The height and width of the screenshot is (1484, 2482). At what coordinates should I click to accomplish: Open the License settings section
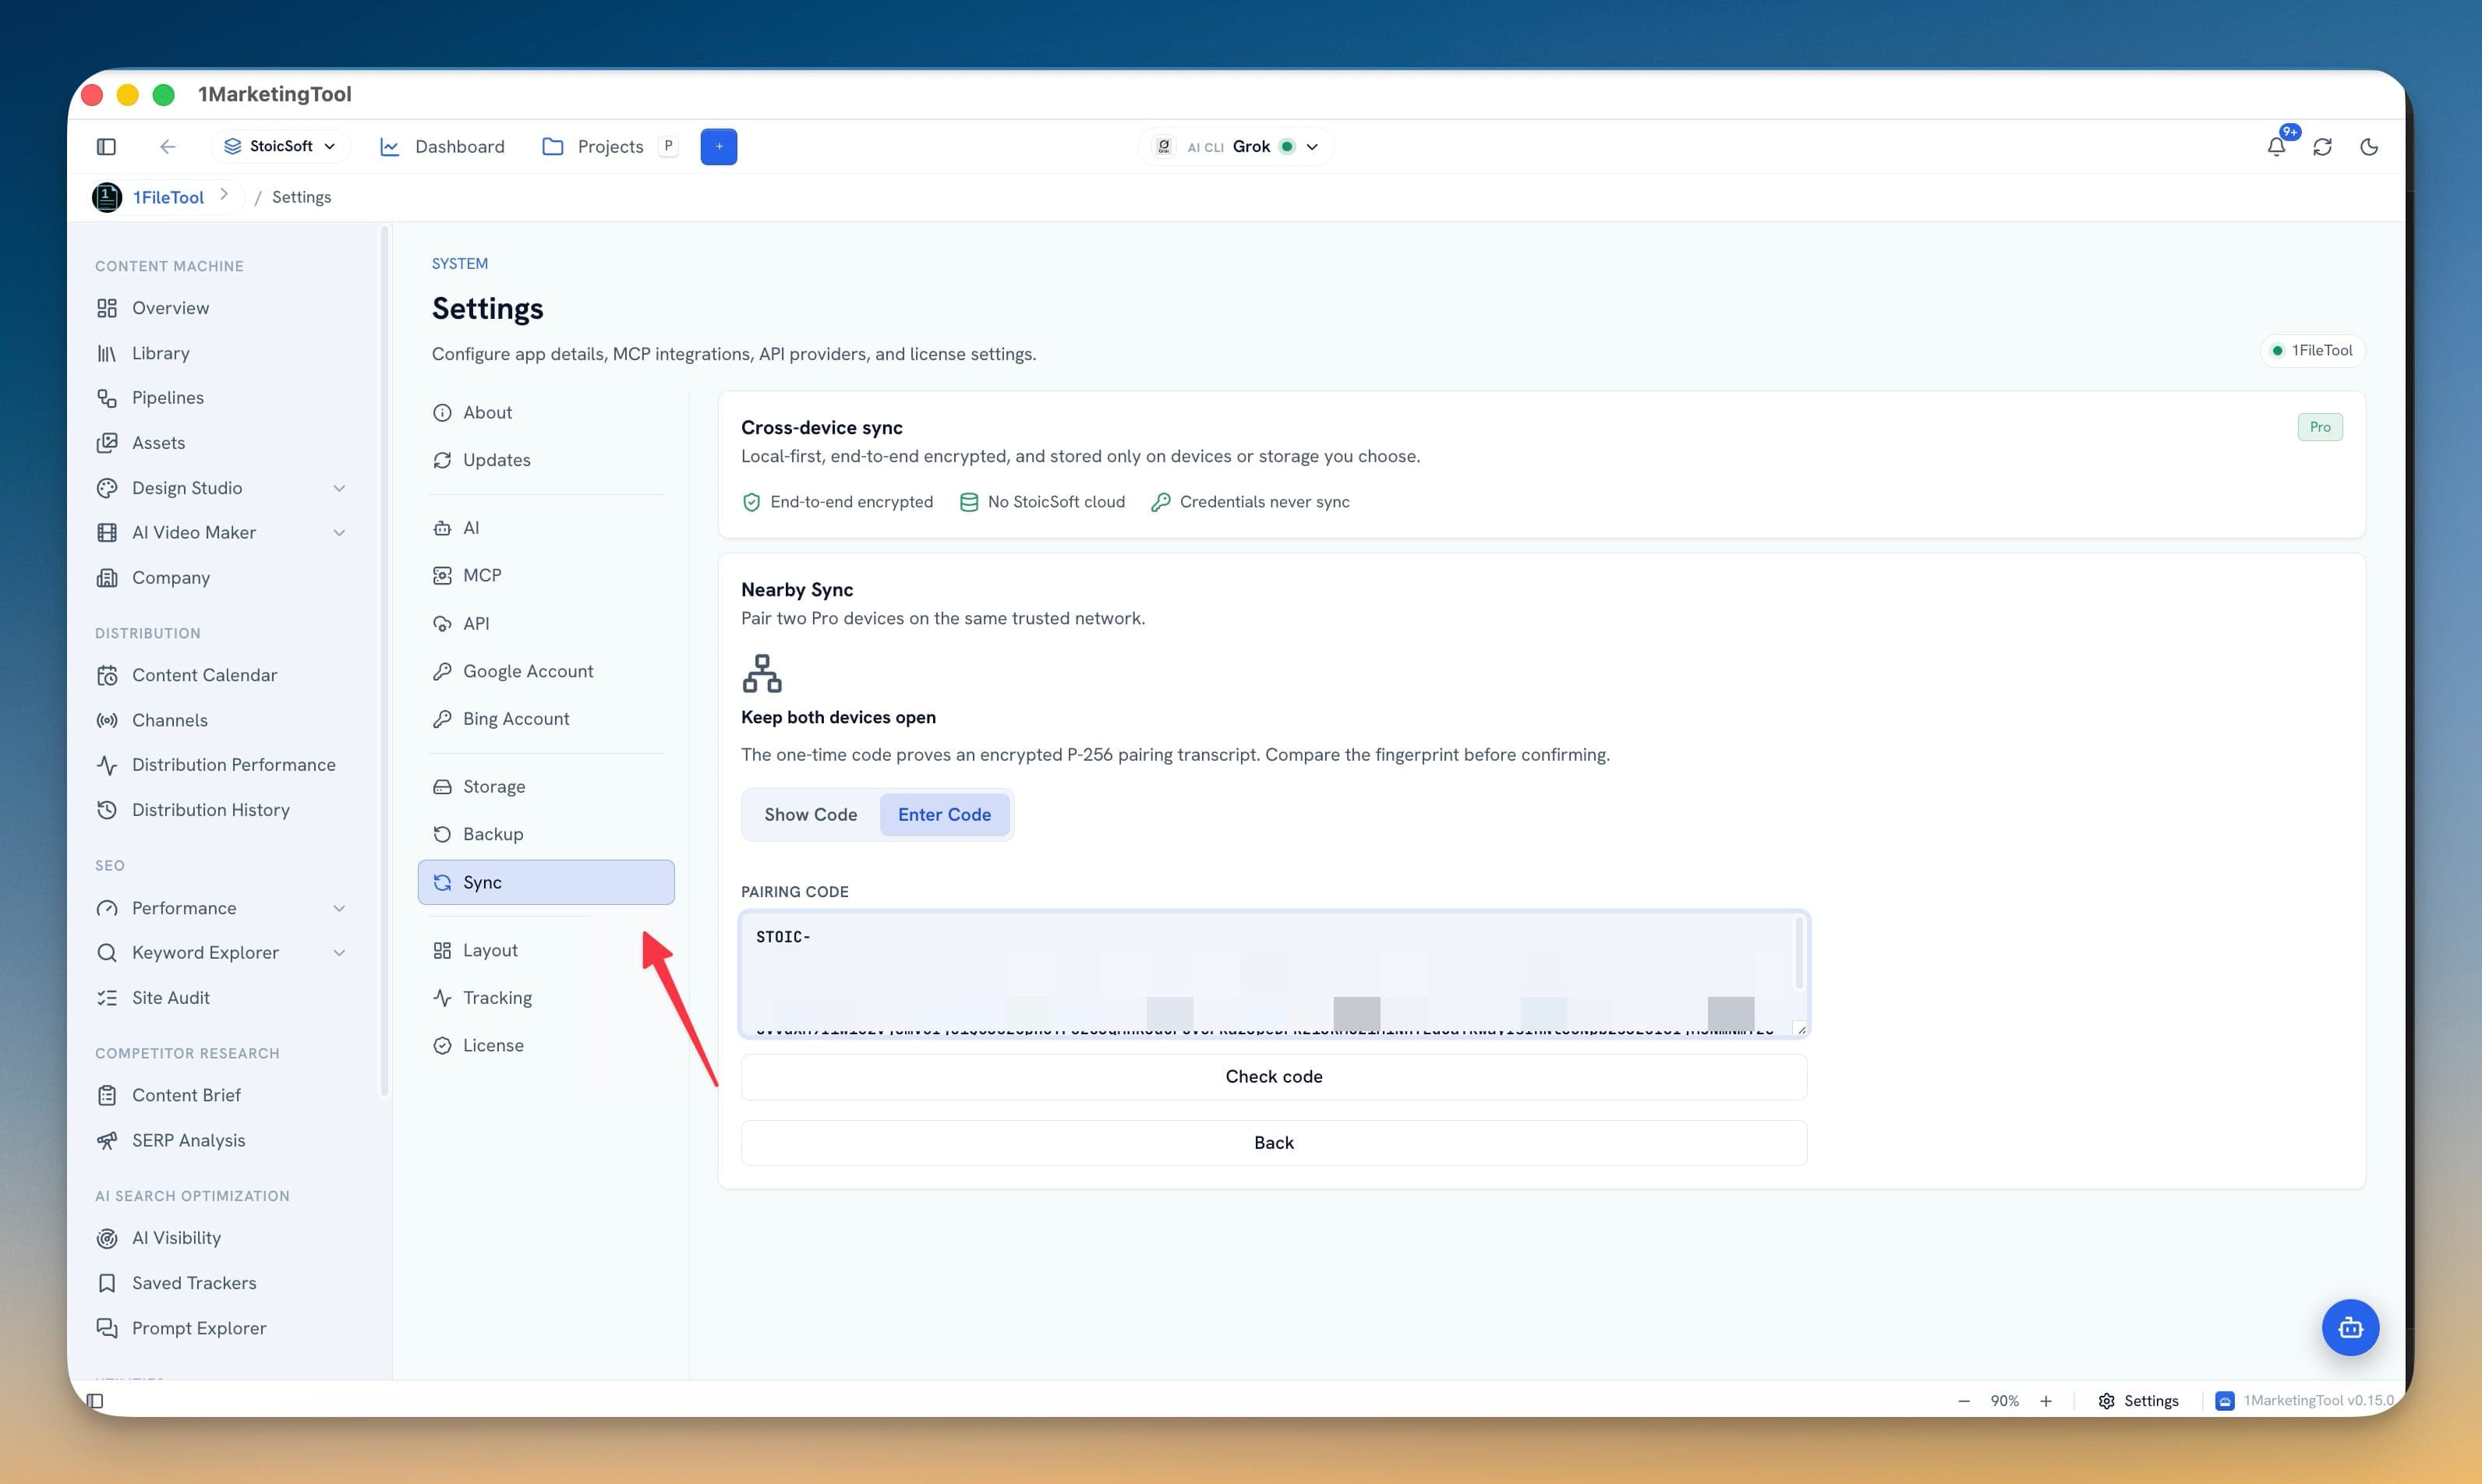tap(546, 1045)
